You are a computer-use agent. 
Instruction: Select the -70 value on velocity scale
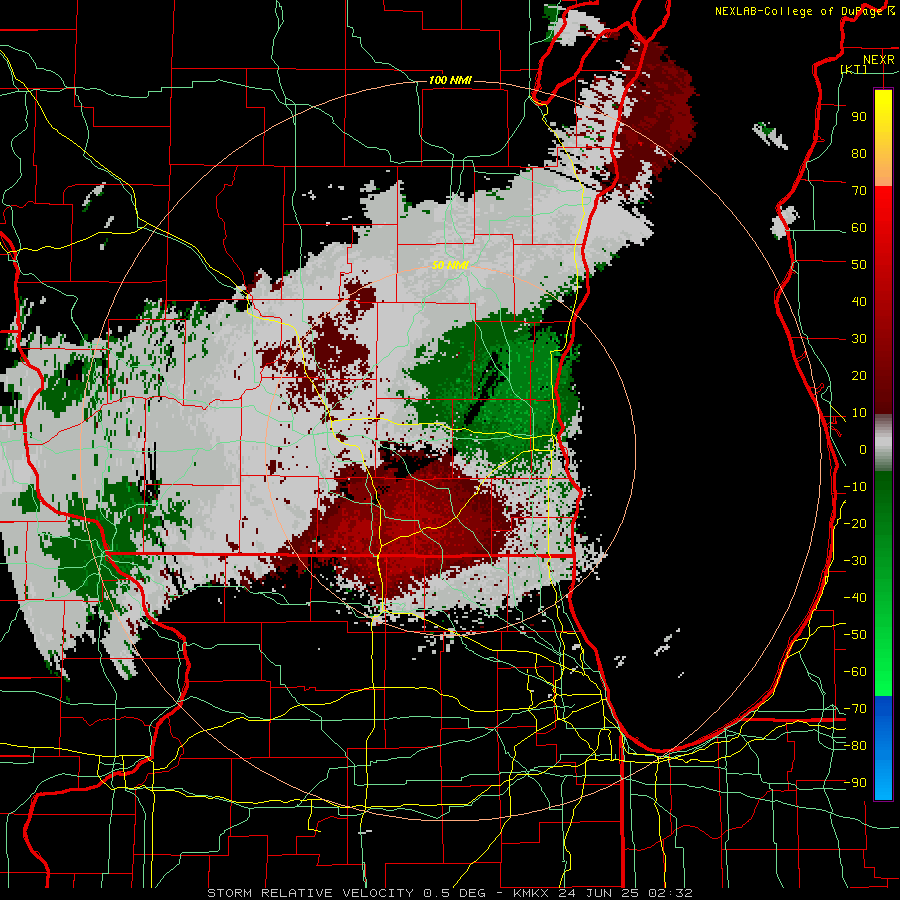pos(855,709)
